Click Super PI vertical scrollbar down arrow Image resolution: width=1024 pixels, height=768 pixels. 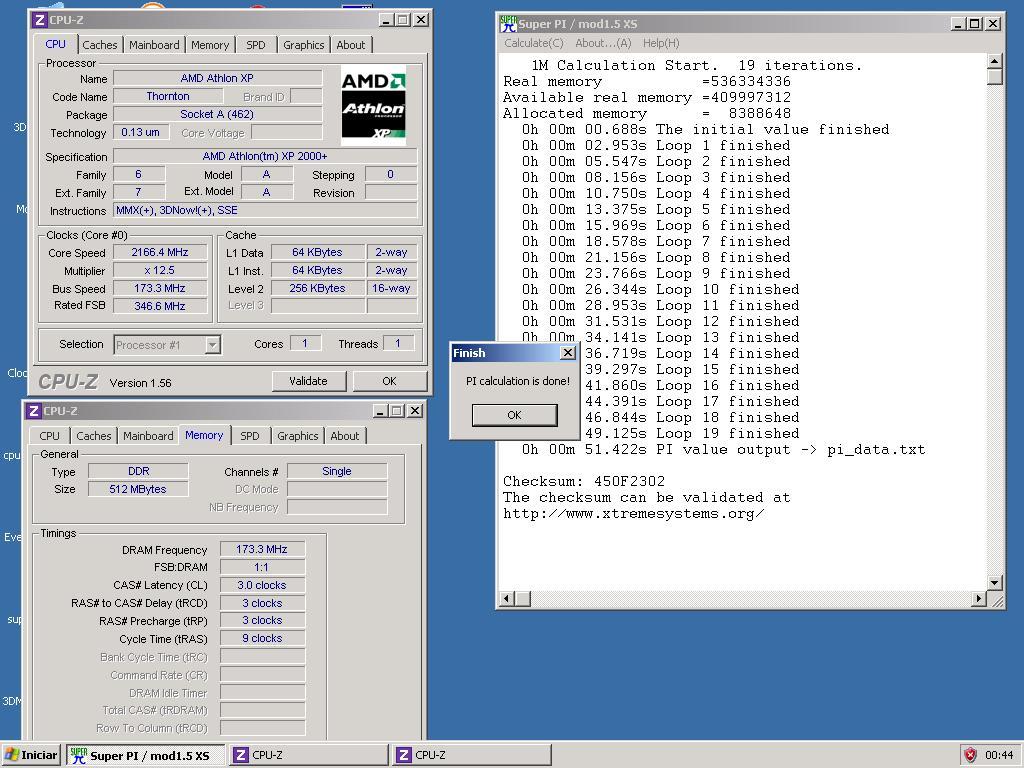(995, 583)
